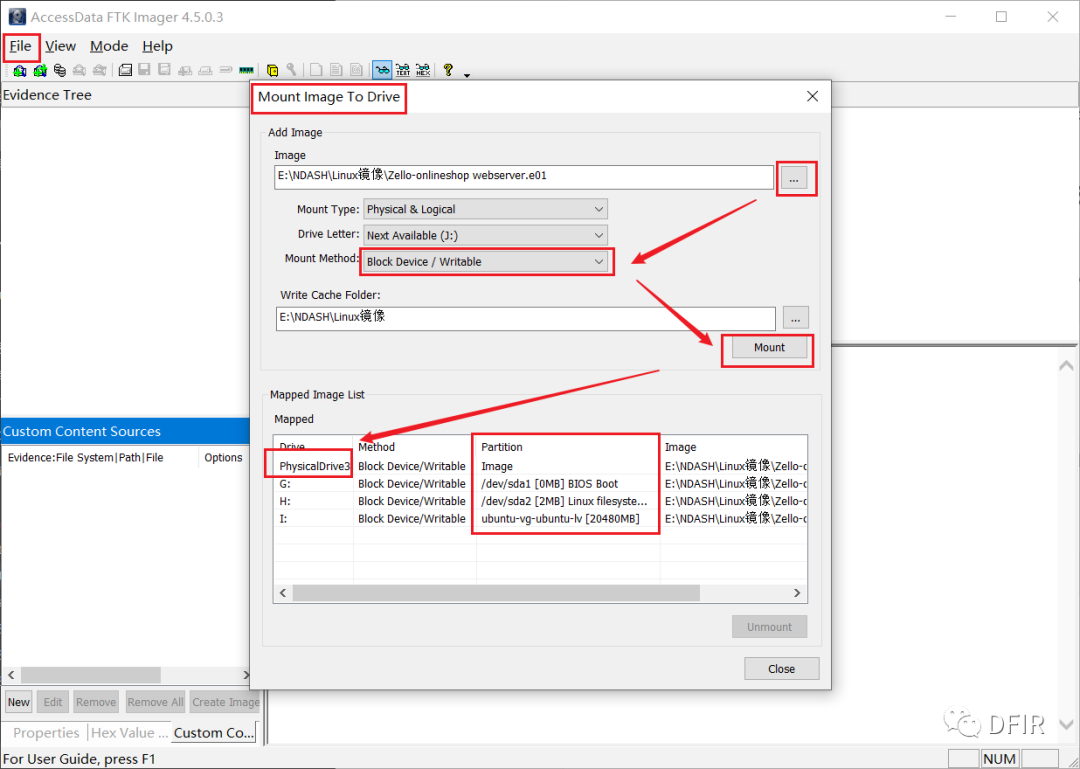Switch viewer to HEX mode icon

point(423,70)
